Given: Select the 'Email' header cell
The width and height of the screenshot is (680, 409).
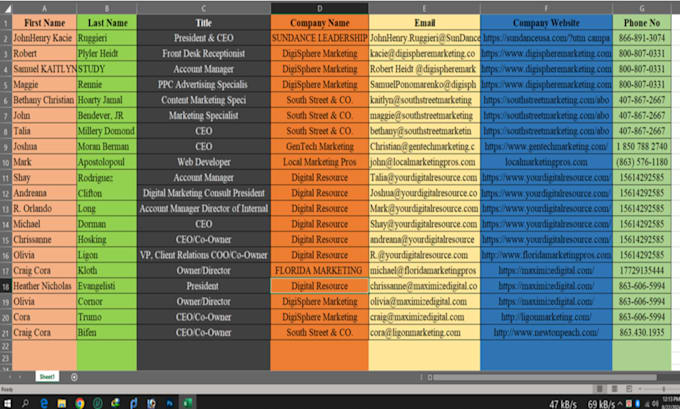Looking at the screenshot, I should 425,23.
